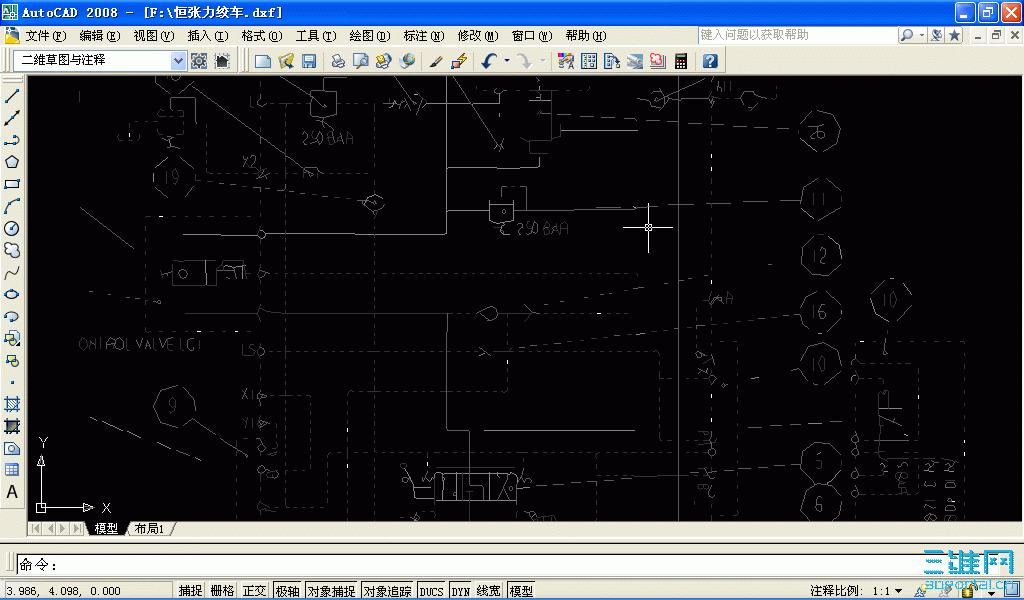
Task: Click the New drawing icon
Action: tap(263, 61)
